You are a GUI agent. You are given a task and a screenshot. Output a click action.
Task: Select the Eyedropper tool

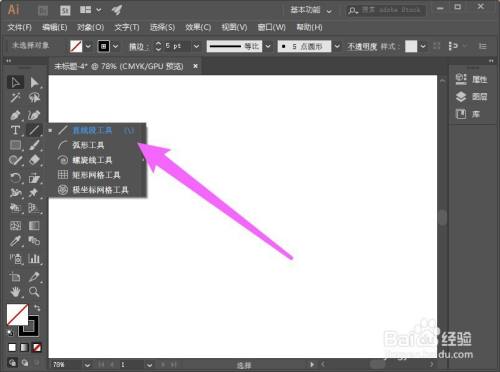coord(15,241)
